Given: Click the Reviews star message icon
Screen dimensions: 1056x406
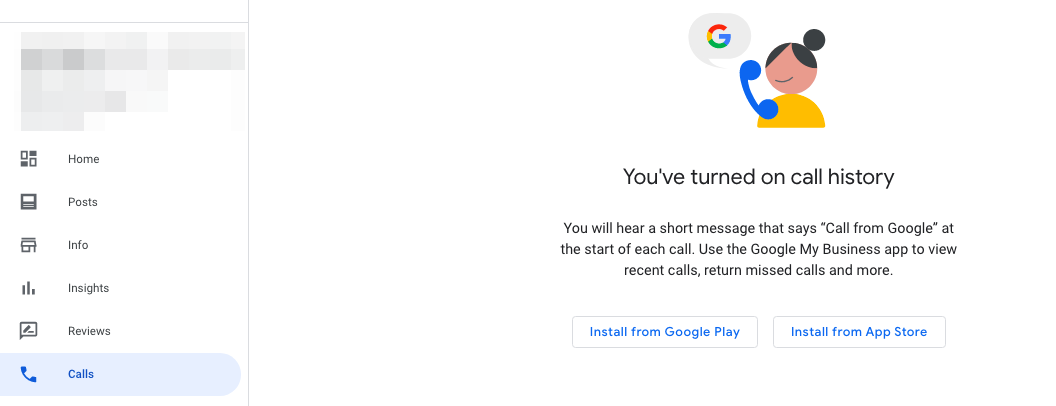Looking at the screenshot, I should point(29,331).
